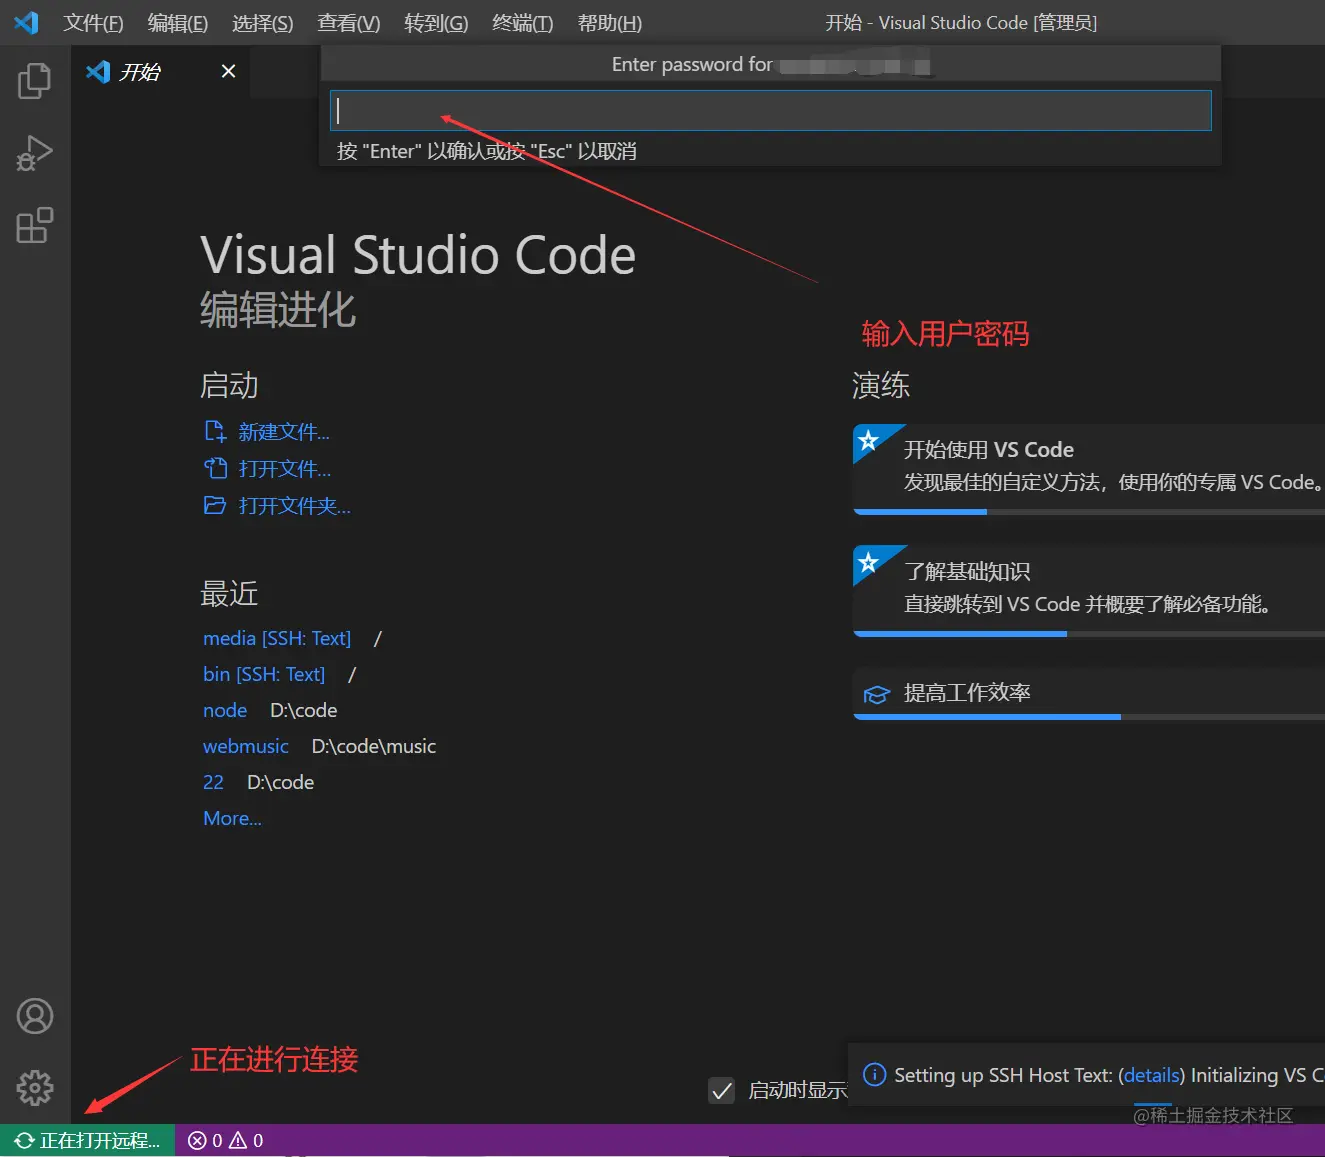Open the Extensions view
The height and width of the screenshot is (1157, 1325).
coord(35,226)
